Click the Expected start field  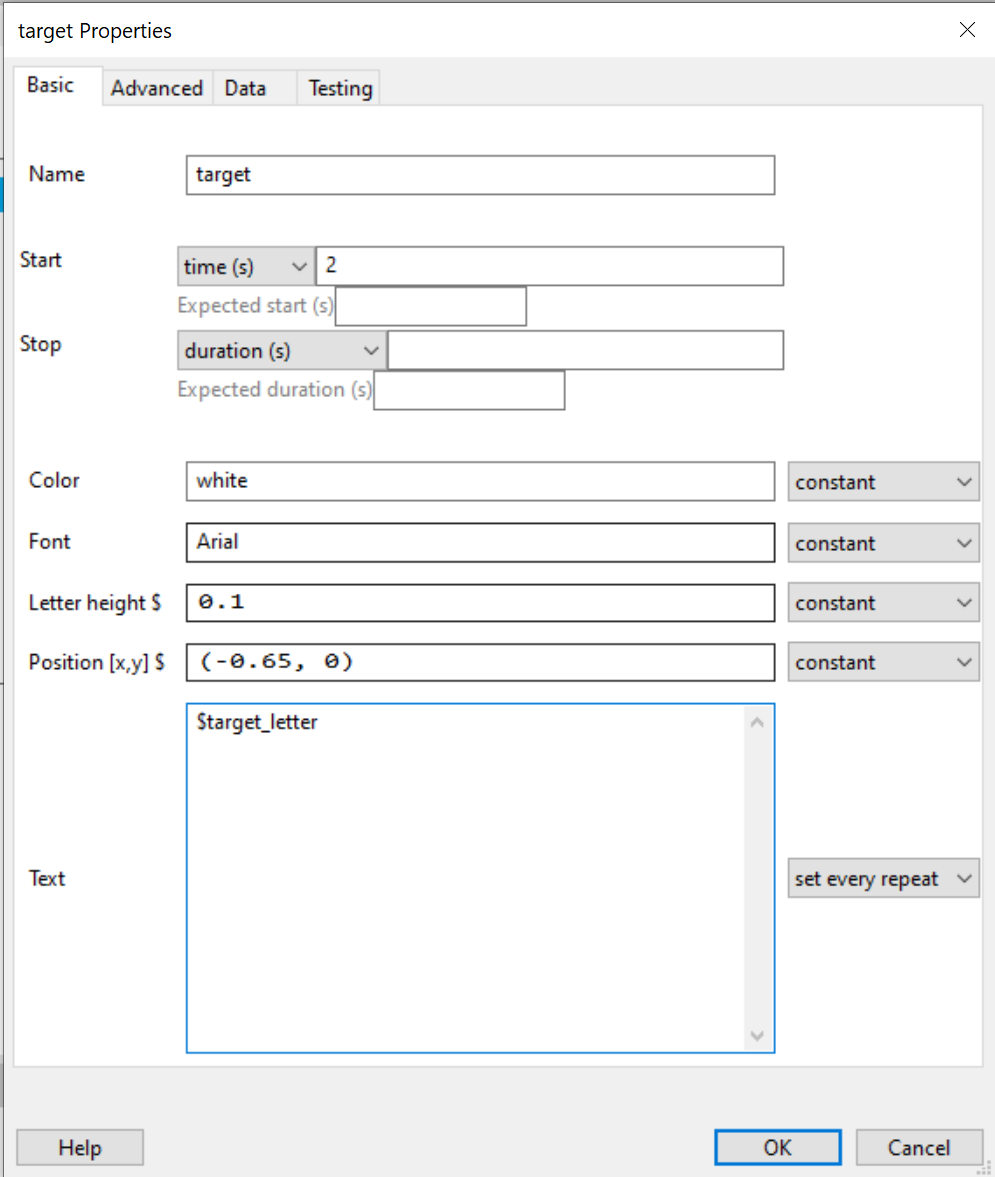(x=430, y=306)
